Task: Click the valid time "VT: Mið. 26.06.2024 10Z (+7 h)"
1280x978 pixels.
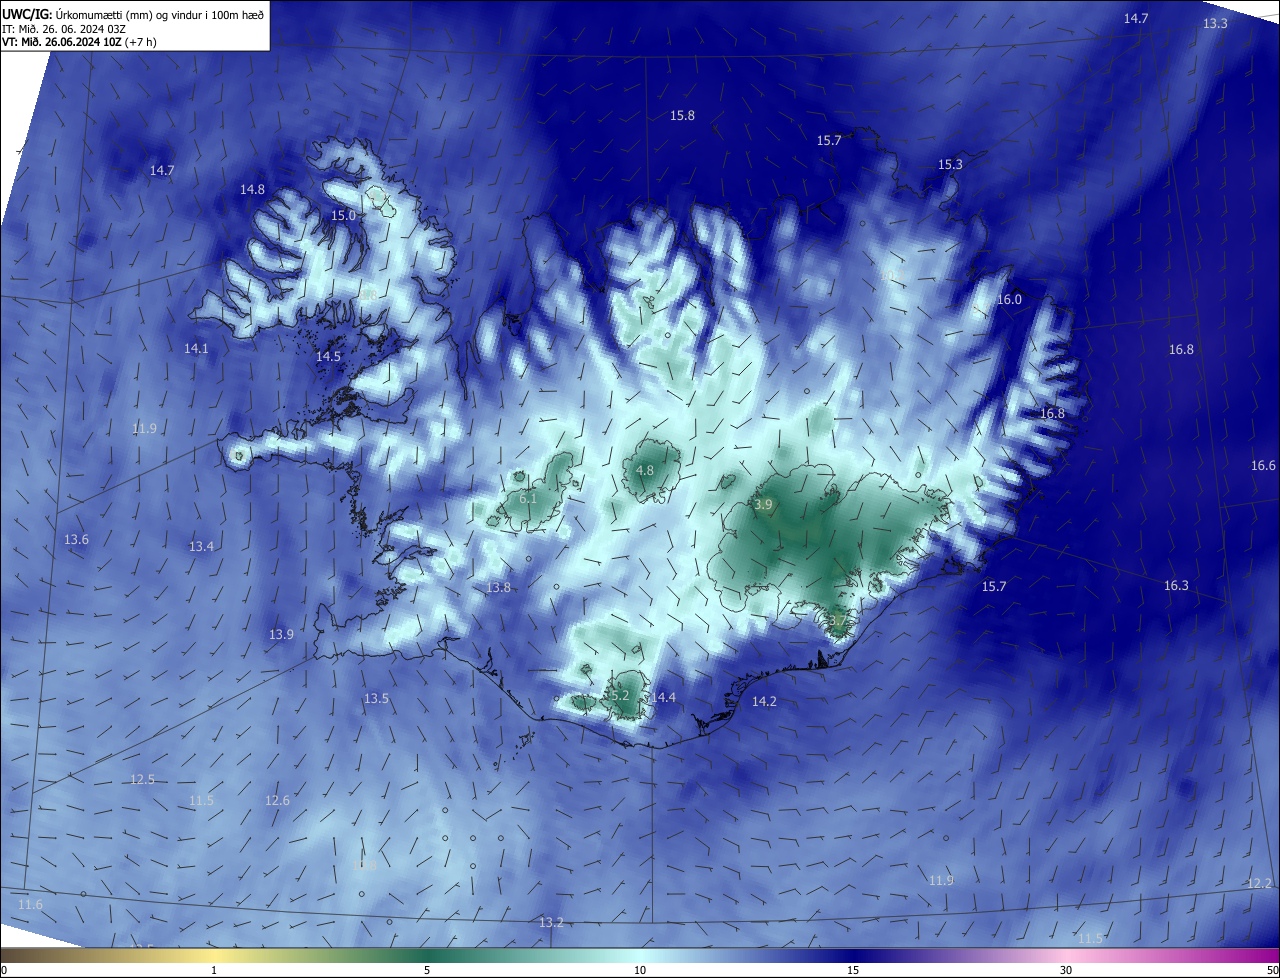Action: coord(79,42)
